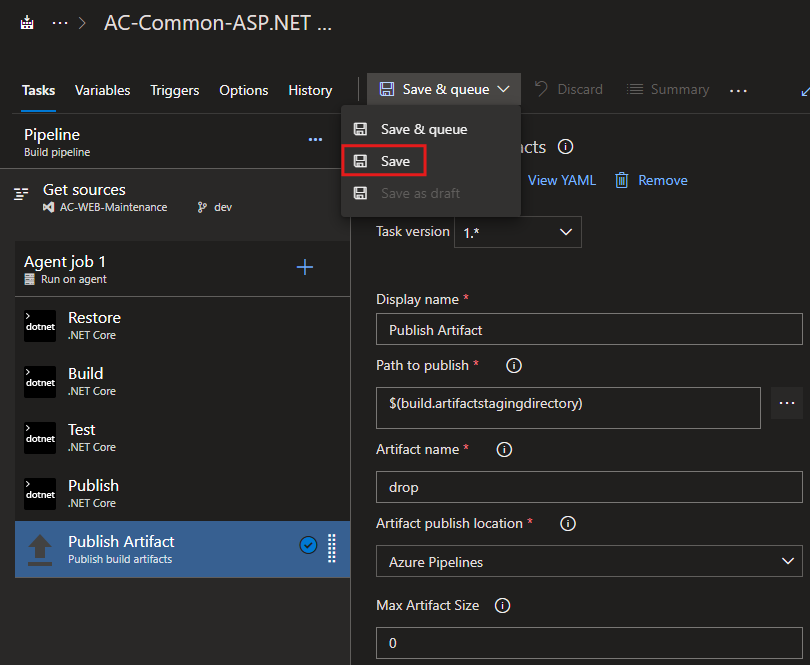This screenshot has height=665, width=810.
Task: Click the trash can icon next to Remove
Action: pos(621,180)
